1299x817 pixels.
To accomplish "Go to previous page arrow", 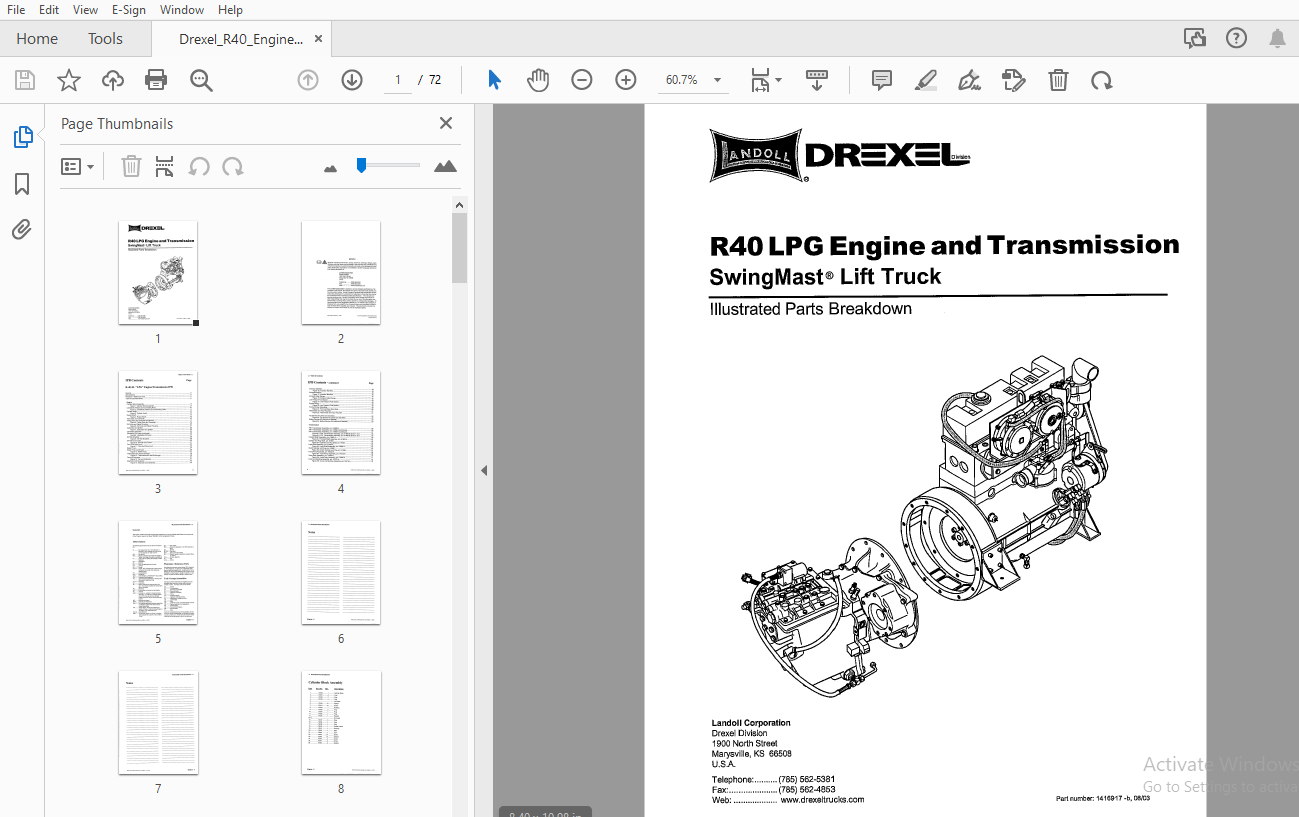I will pos(308,80).
